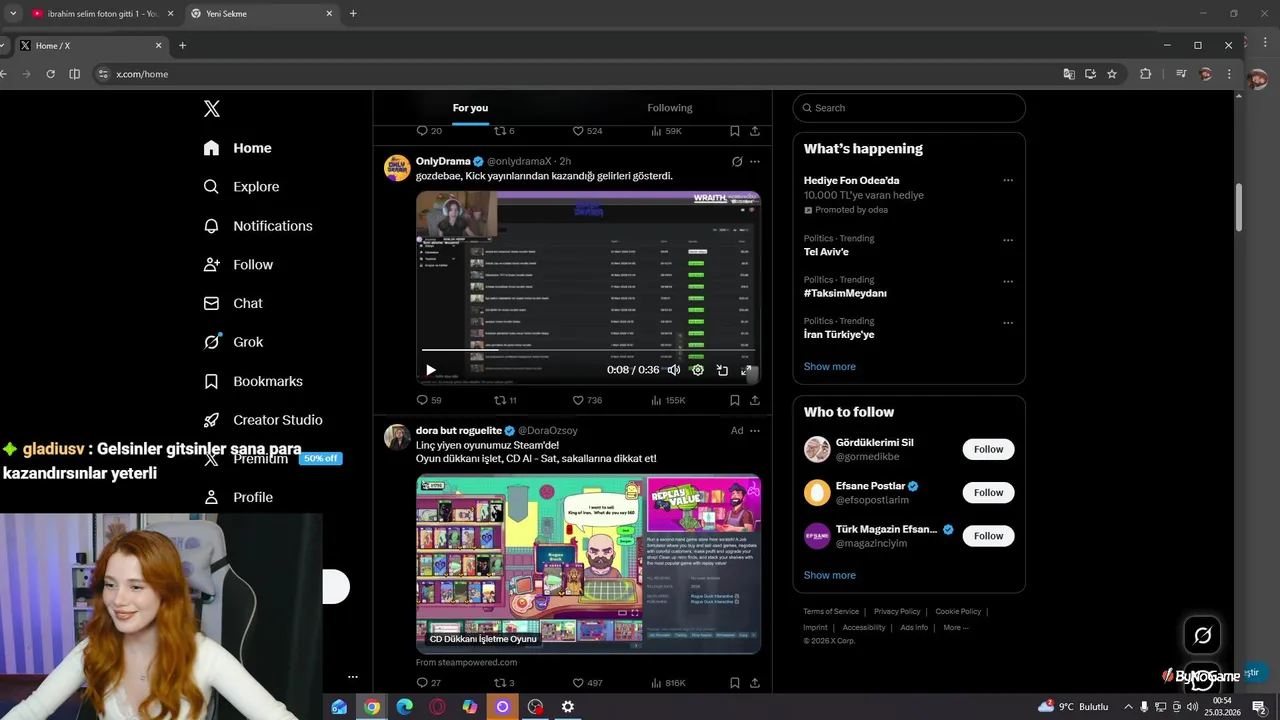
Task: Click the X logo in sidebar
Action: [x=212, y=109]
